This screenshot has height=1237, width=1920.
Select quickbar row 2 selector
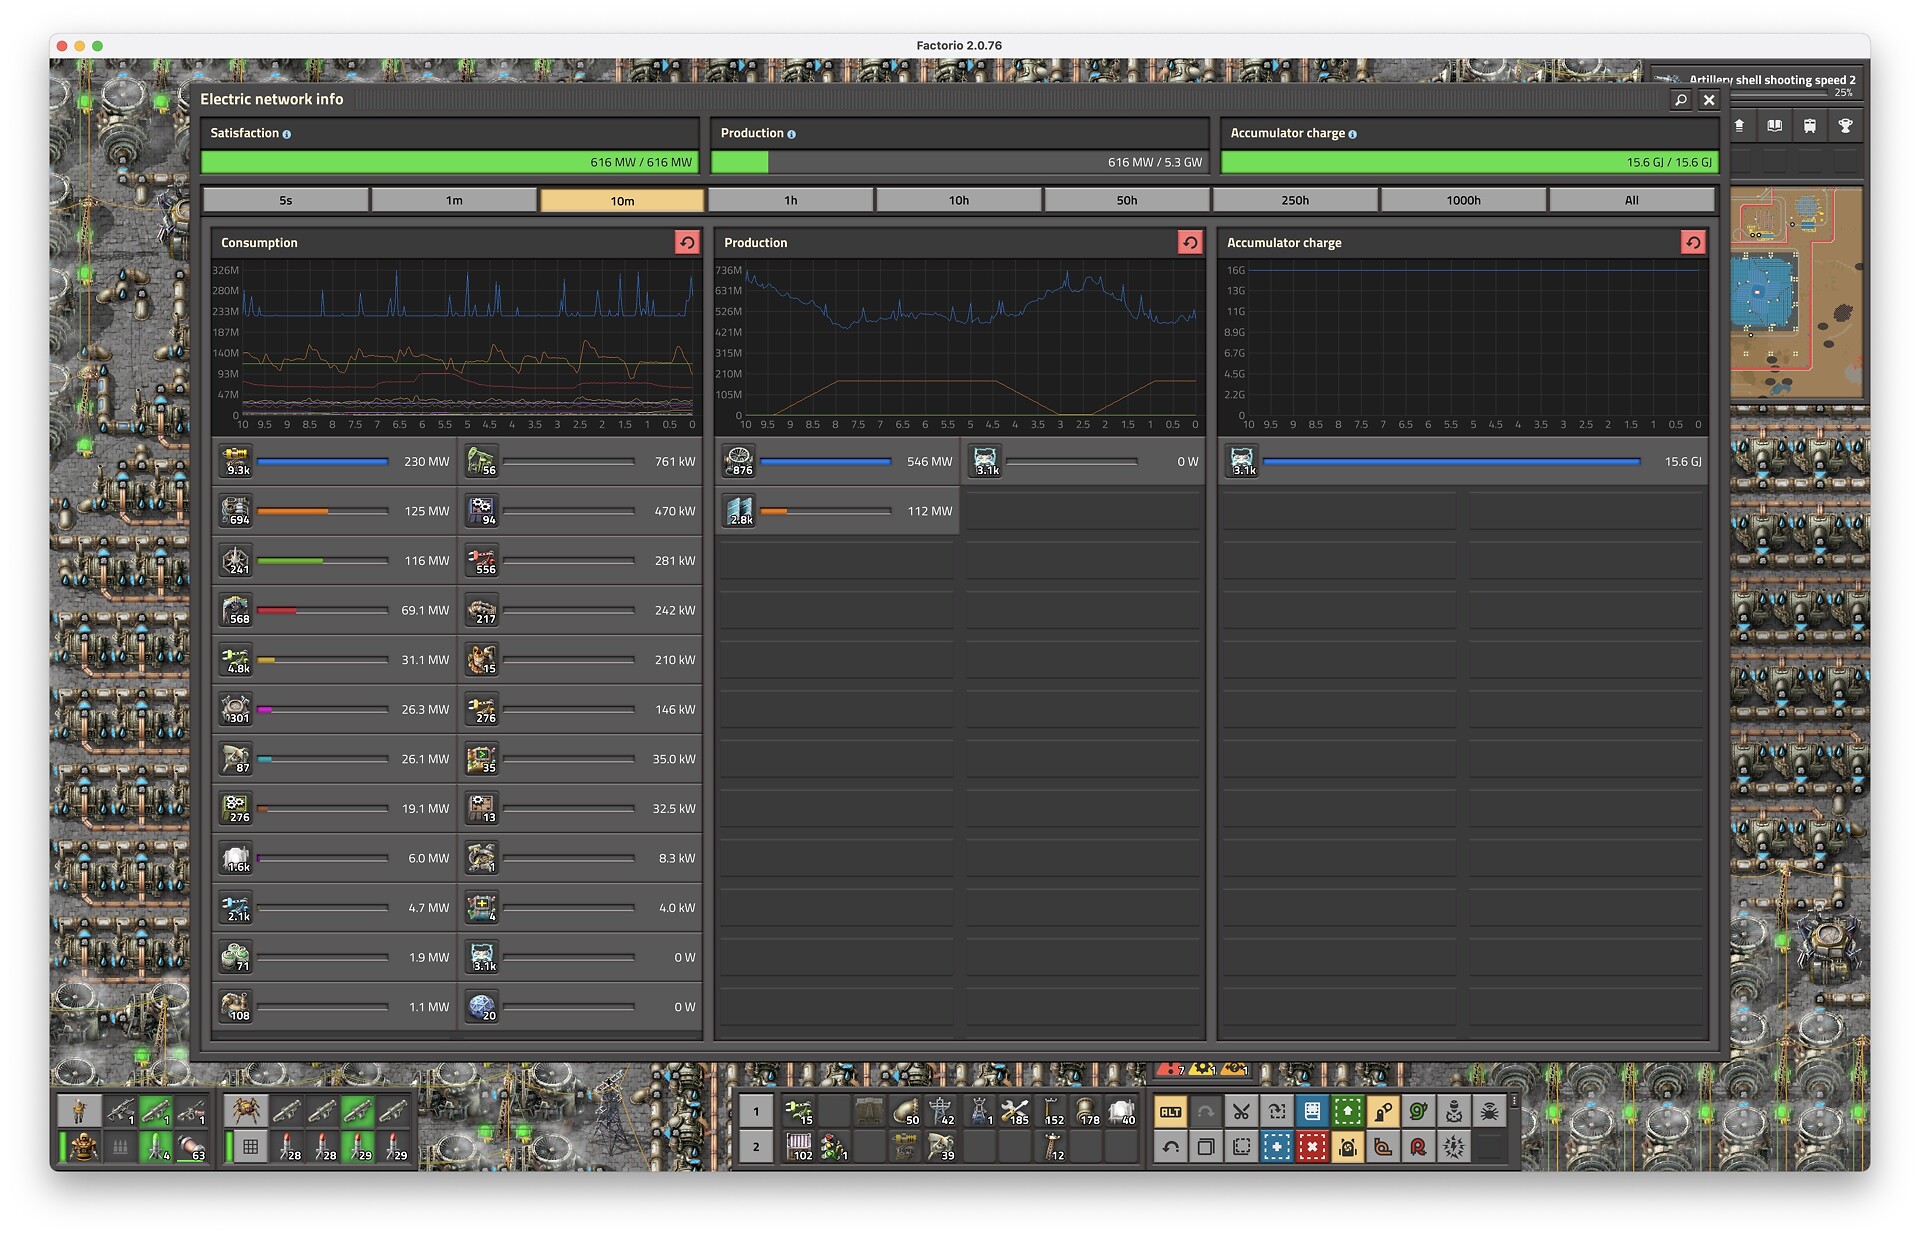point(756,1147)
